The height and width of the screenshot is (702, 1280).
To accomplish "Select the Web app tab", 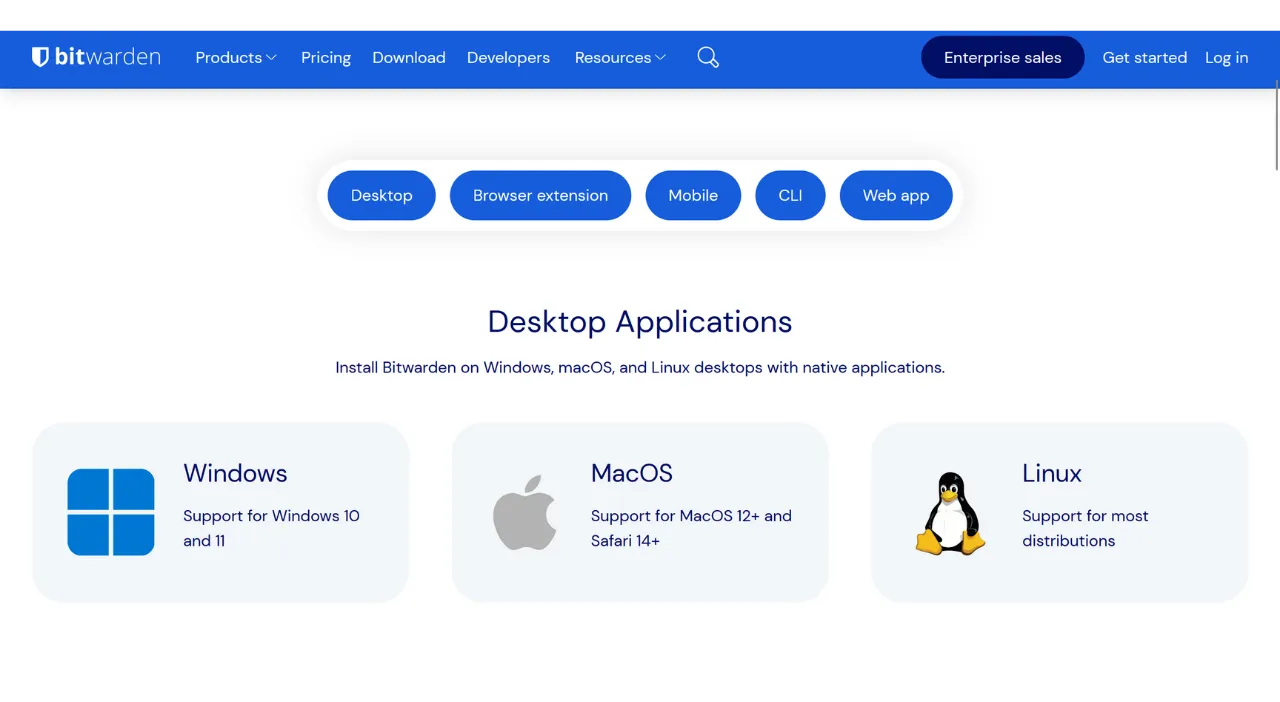I will tap(896, 195).
